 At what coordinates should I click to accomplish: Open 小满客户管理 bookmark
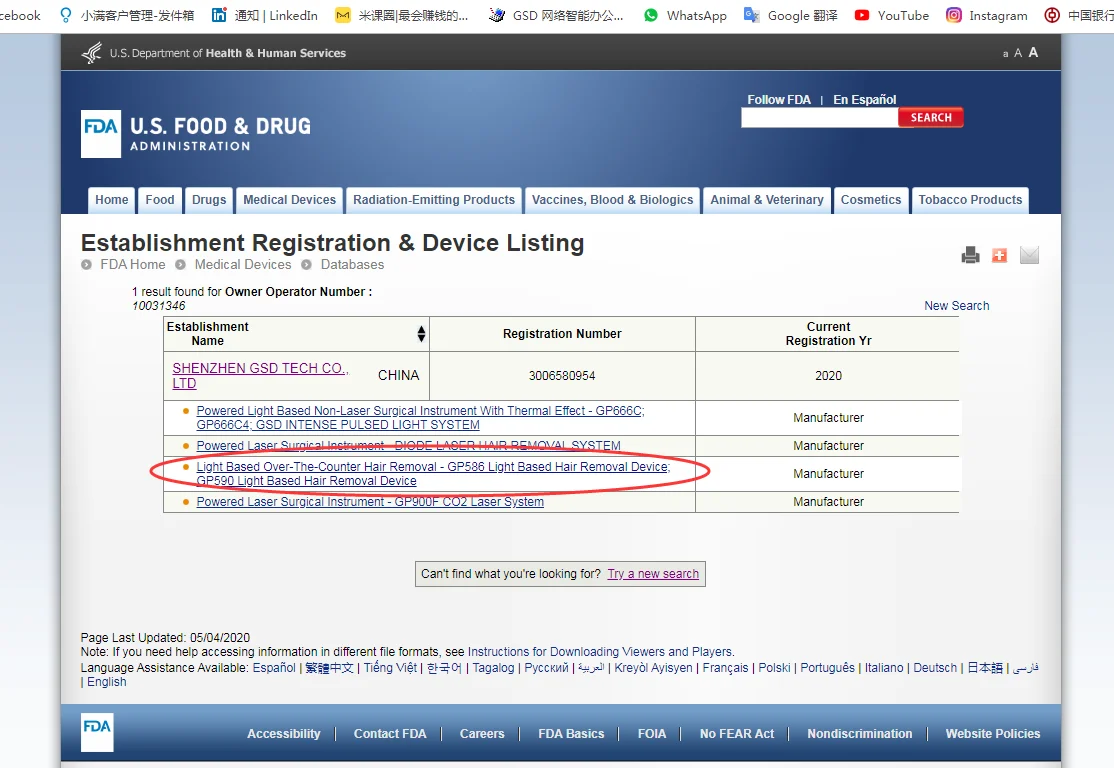pyautogui.click(x=126, y=16)
